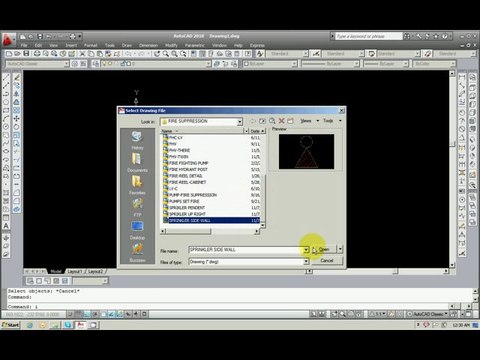Click Create New Folder icon in dialog
Image resolution: width=480 pixels, height=360 pixels.
[x=290, y=121]
